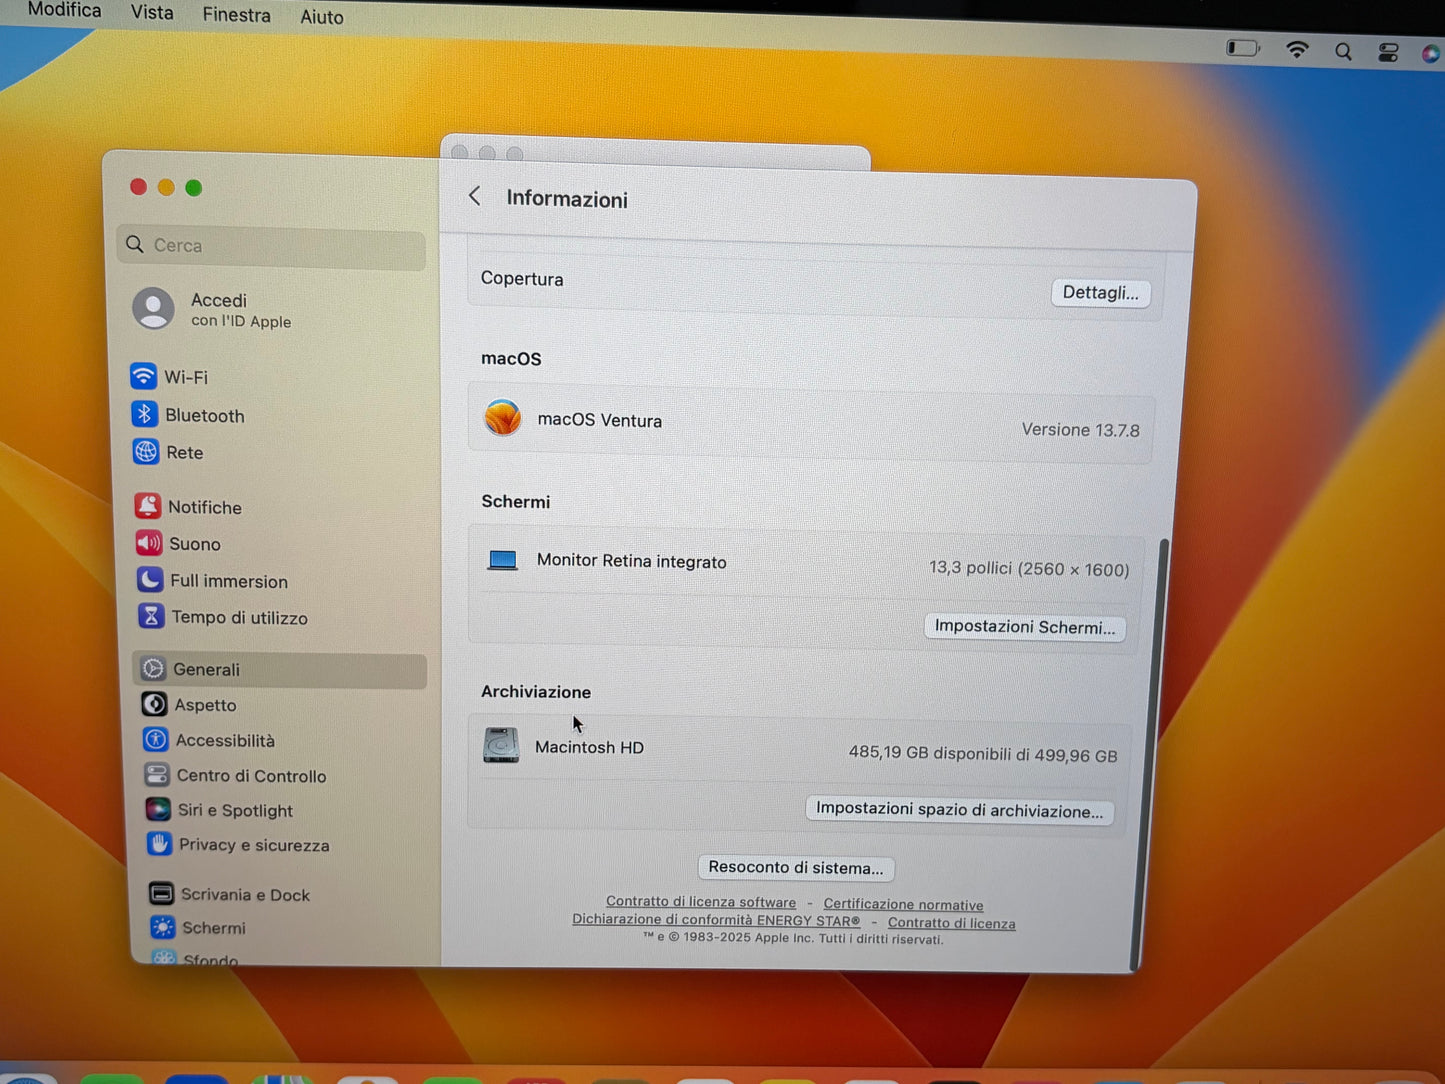1445x1084 pixels.
Task: Open the Aiuto menu
Action: [x=322, y=17]
